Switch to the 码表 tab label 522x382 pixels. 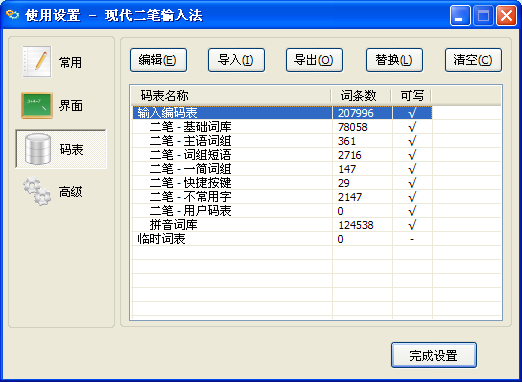71,149
